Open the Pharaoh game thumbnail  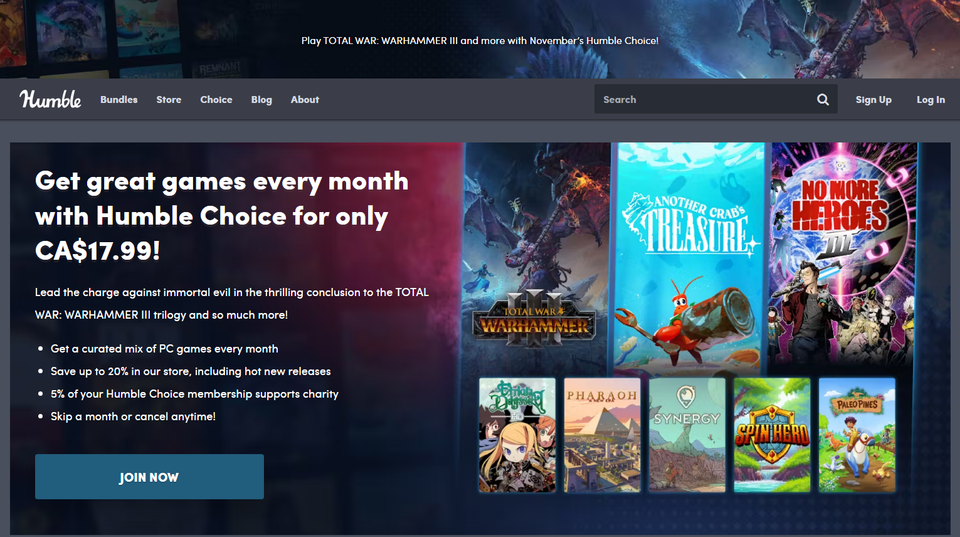click(602, 435)
